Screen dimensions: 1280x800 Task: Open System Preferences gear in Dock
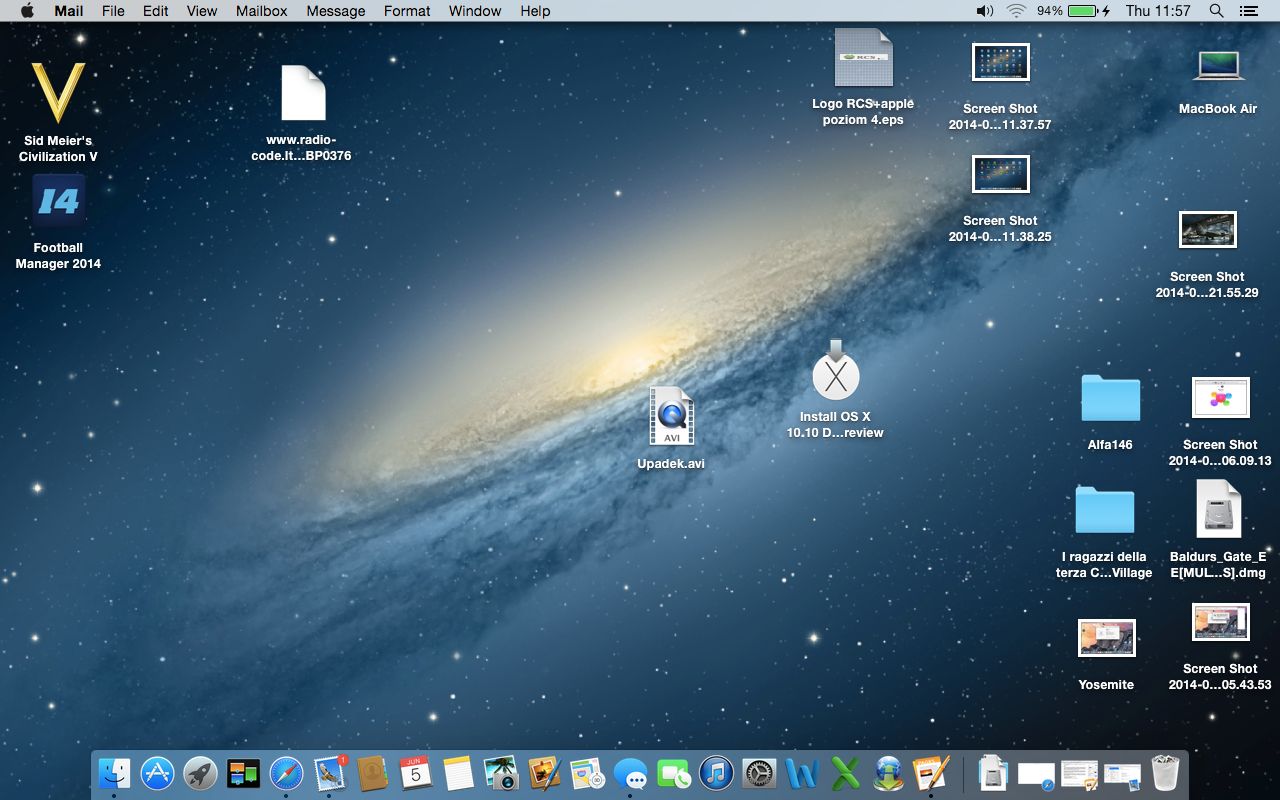tap(759, 773)
